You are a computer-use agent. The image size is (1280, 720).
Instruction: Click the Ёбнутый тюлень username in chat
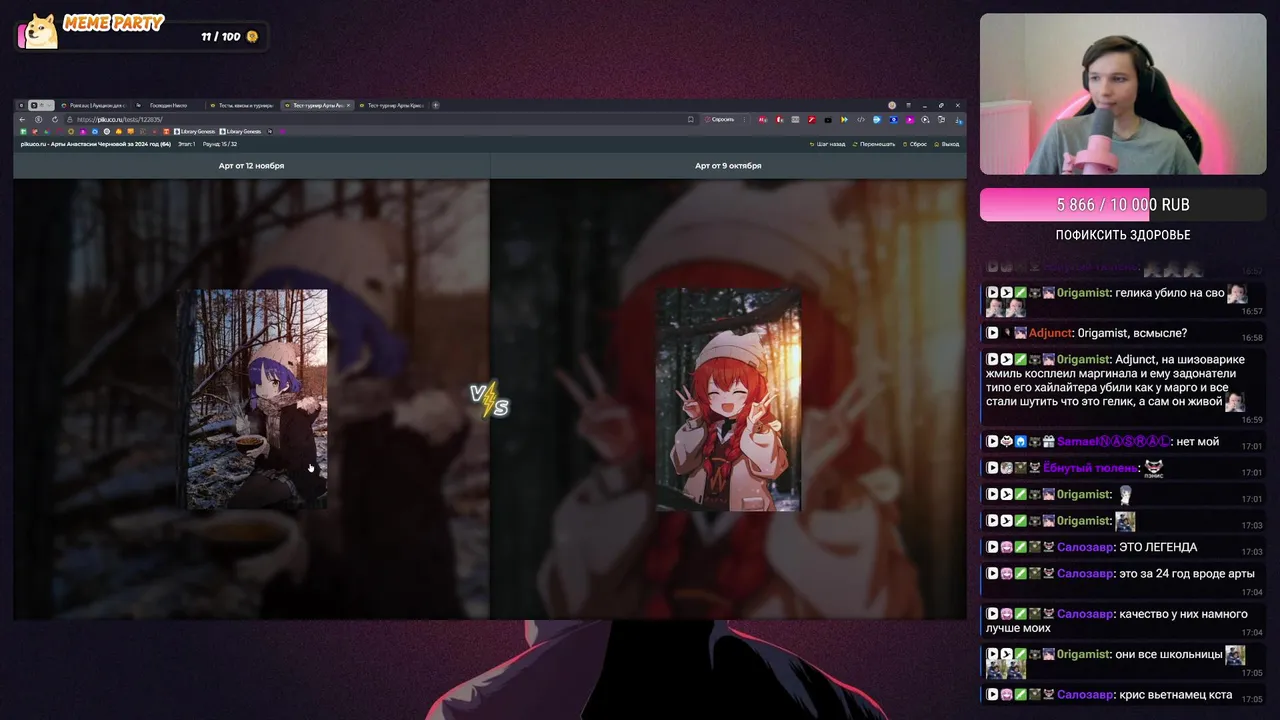pyautogui.click(x=1091, y=468)
